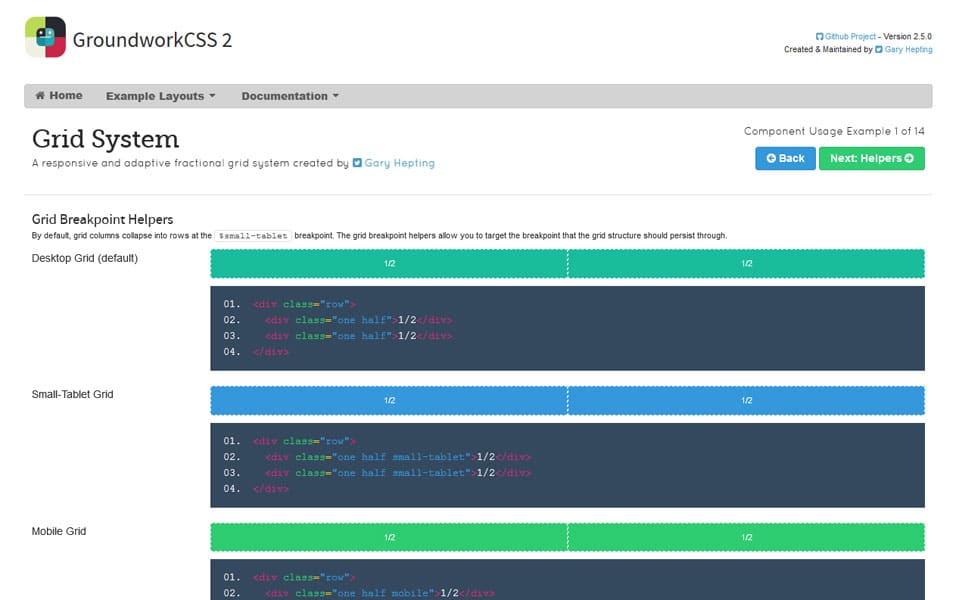
Task: Click the GitHub octocat icon in the header
Action: [818, 34]
